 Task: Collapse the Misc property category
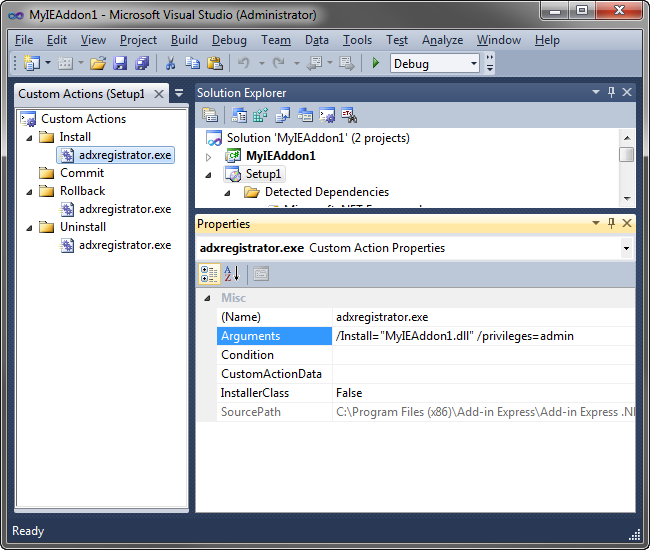click(x=207, y=298)
